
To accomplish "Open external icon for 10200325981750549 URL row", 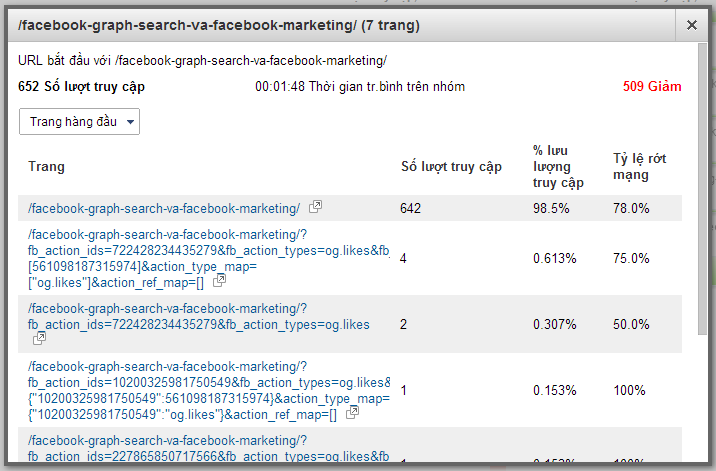I will click(x=352, y=412).
